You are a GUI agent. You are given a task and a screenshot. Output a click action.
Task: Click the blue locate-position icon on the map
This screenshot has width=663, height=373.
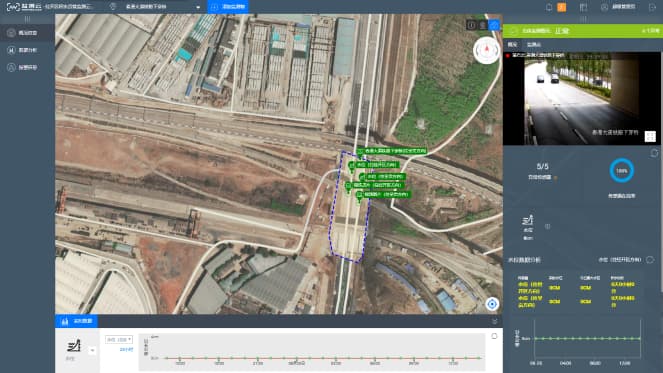coord(492,304)
